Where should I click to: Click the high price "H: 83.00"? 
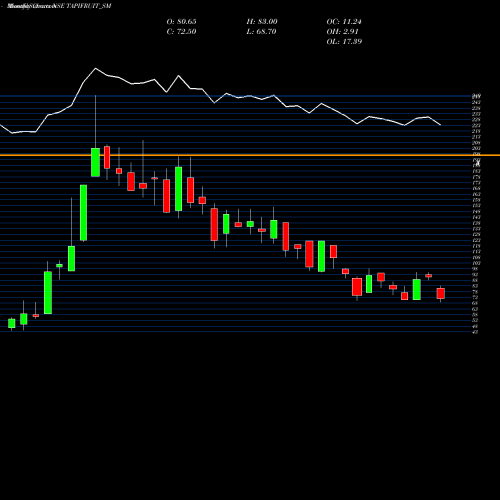click(262, 22)
